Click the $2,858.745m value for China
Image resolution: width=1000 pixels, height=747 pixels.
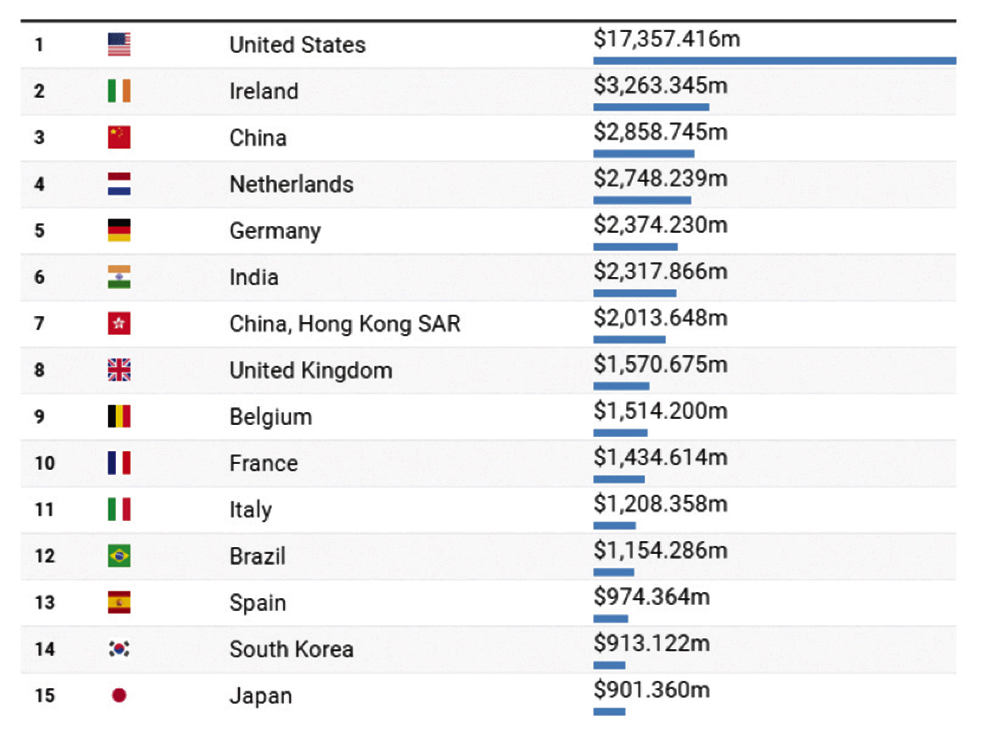tap(660, 132)
